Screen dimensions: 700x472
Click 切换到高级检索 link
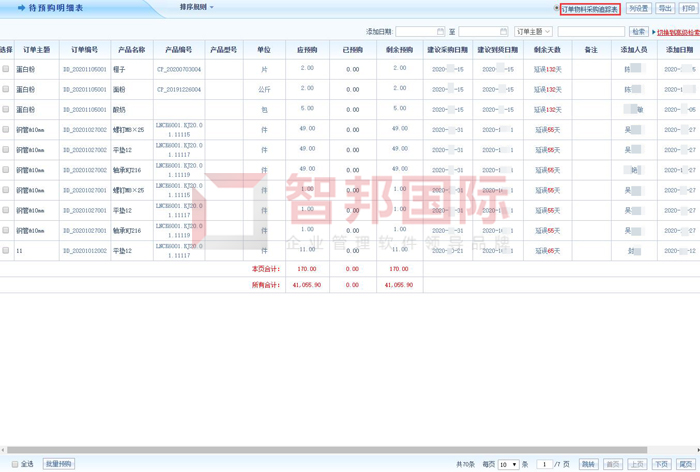pos(678,32)
